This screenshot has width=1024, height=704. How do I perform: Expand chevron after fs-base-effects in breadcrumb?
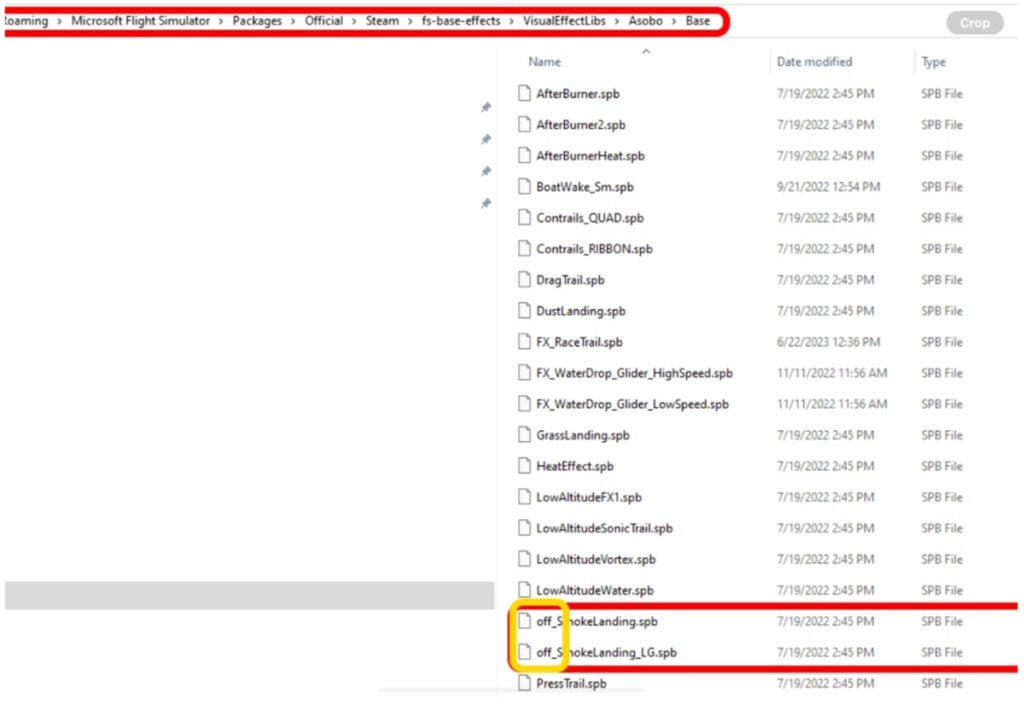click(x=511, y=22)
